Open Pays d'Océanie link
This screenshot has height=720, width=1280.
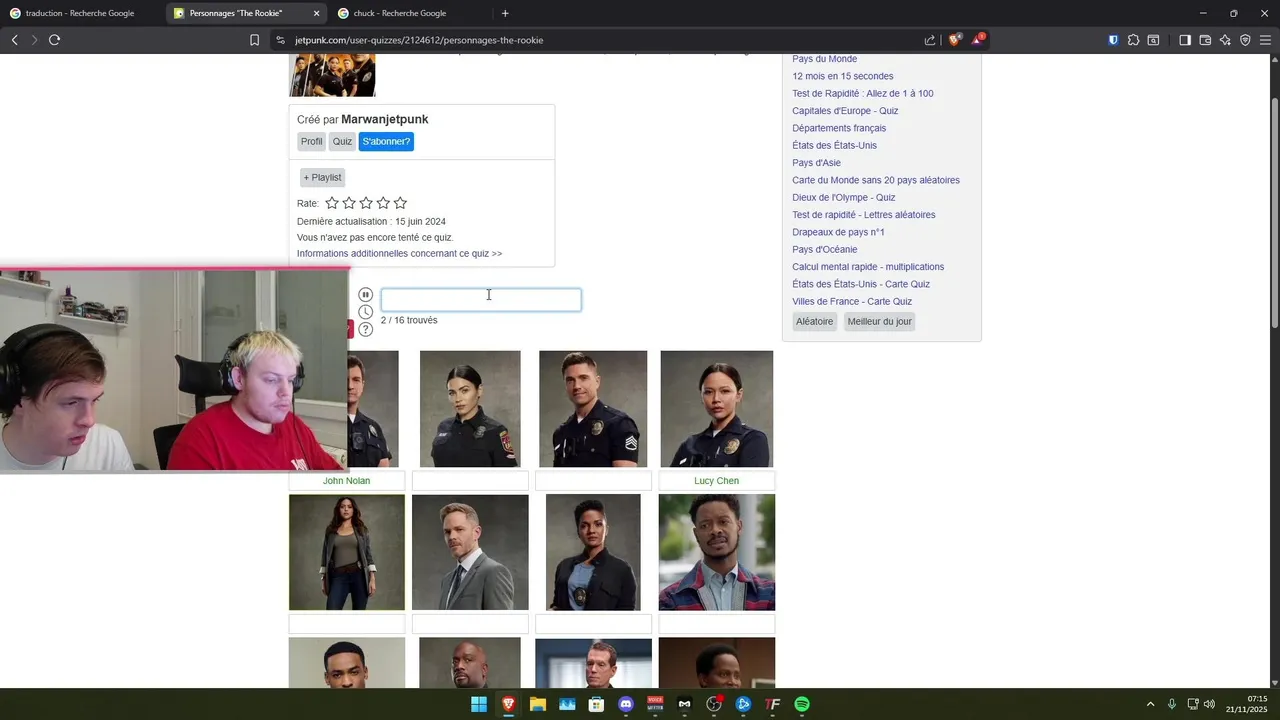coord(824,250)
